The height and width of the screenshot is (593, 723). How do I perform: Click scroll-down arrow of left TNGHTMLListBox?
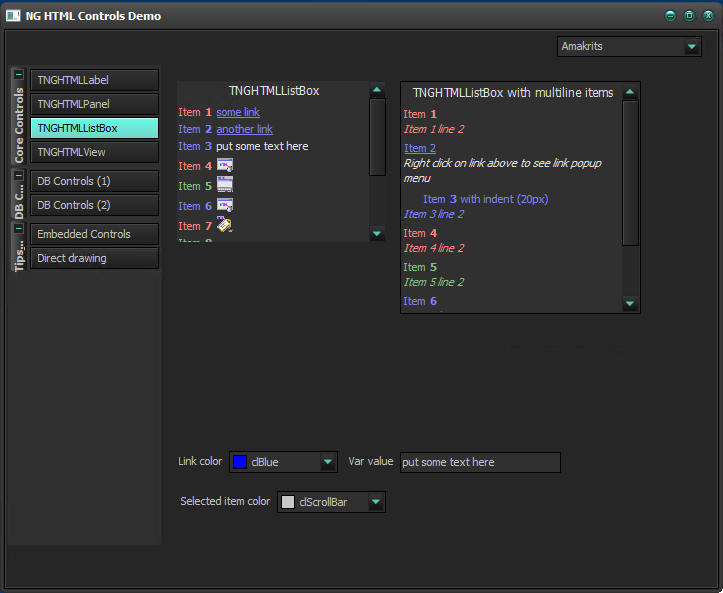tap(377, 234)
